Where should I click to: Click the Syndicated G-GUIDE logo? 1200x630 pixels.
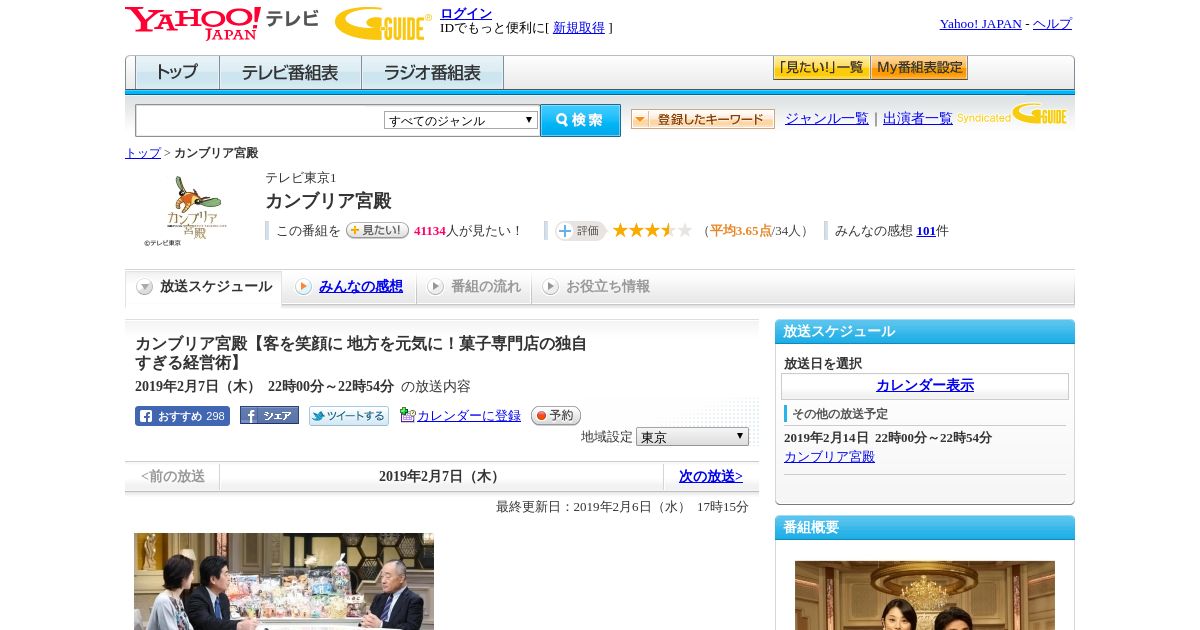pyautogui.click(x=1012, y=114)
